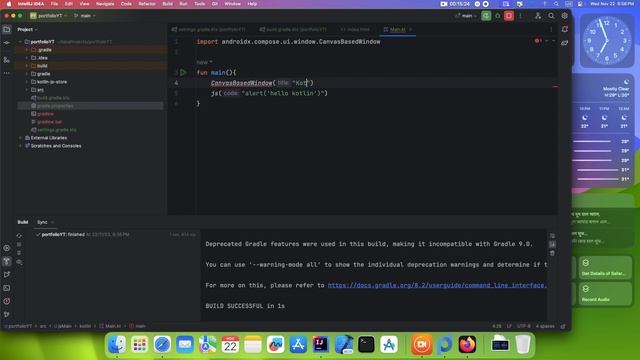Click the Debug bug icon in toolbar
The image size is (640, 360).
(498, 16)
